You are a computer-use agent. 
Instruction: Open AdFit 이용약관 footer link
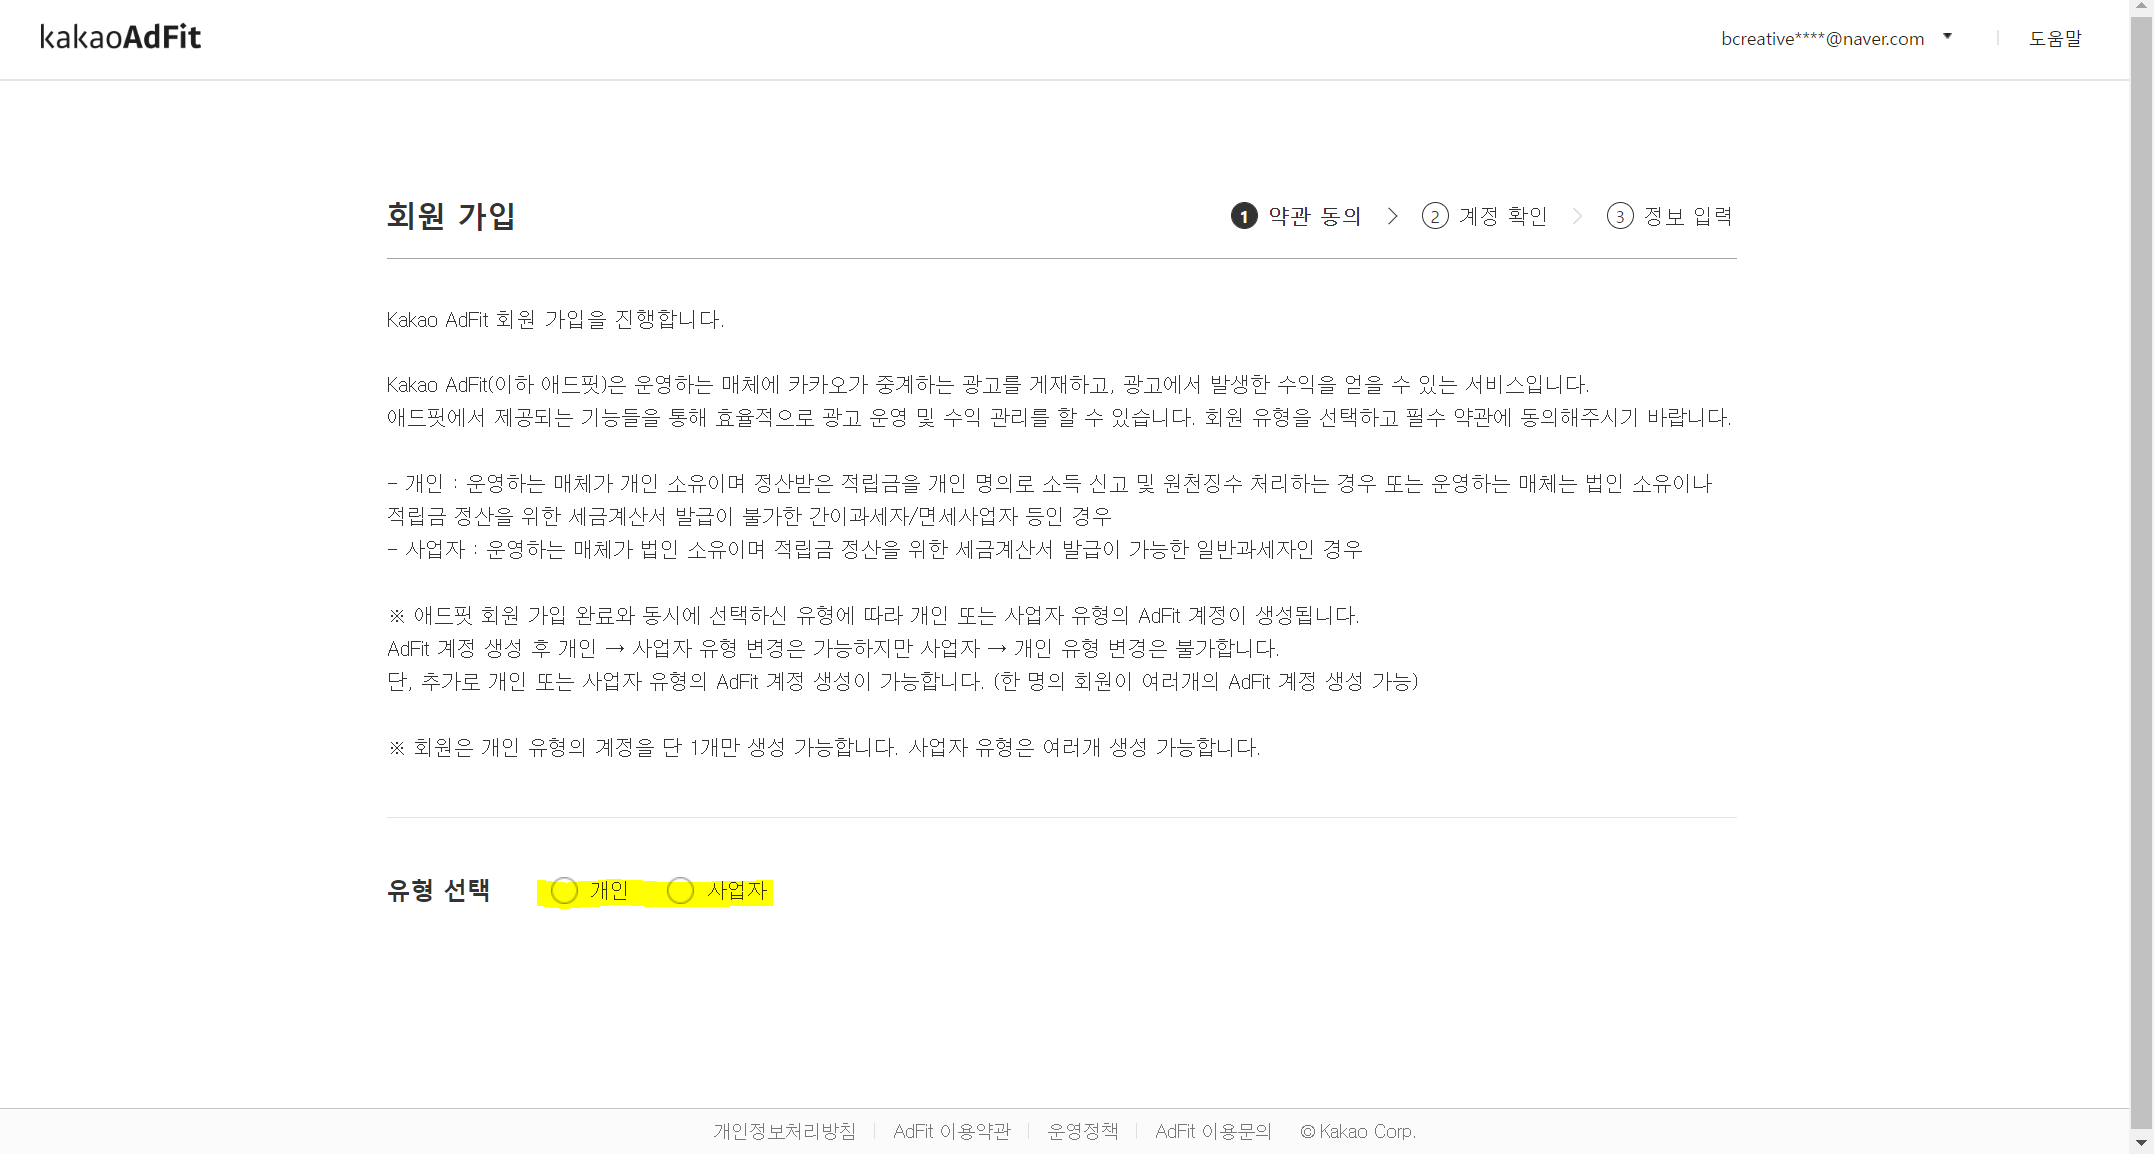(951, 1131)
